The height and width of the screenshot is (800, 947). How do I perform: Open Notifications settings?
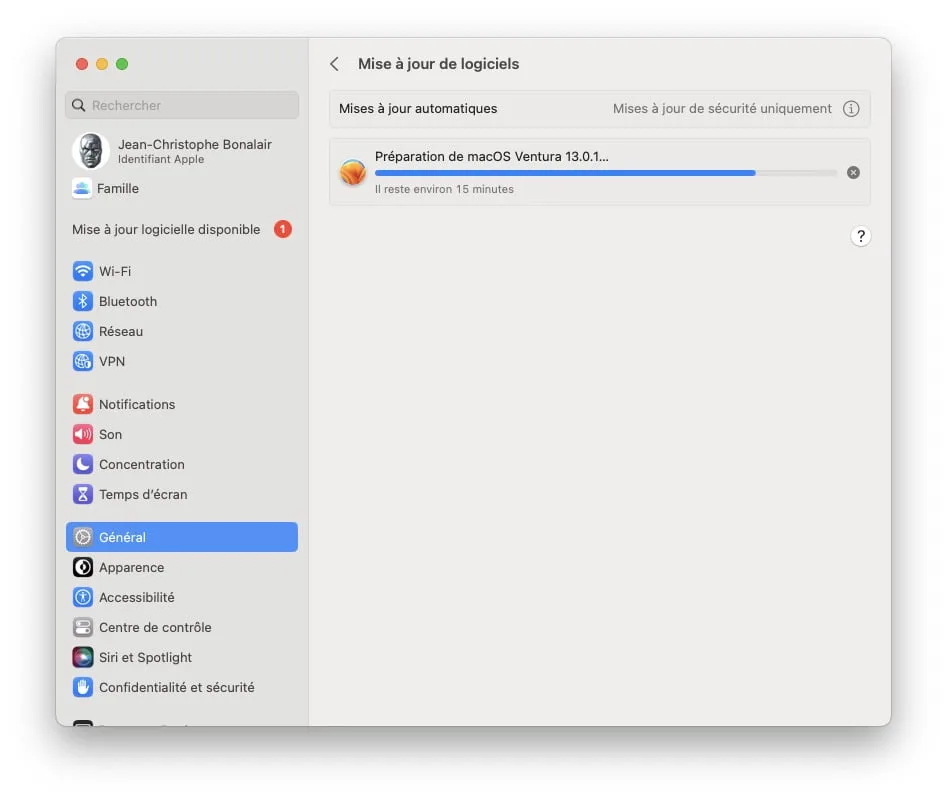(83, 404)
